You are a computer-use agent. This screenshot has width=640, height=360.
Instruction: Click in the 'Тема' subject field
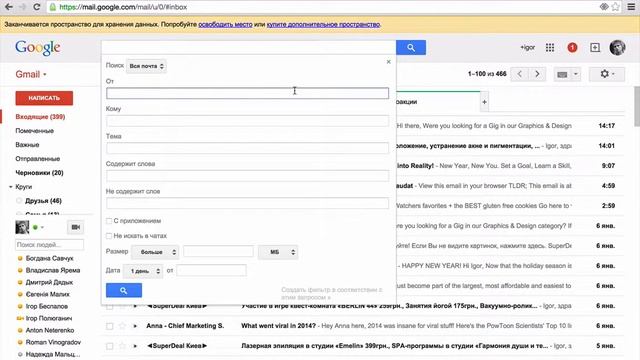247,148
